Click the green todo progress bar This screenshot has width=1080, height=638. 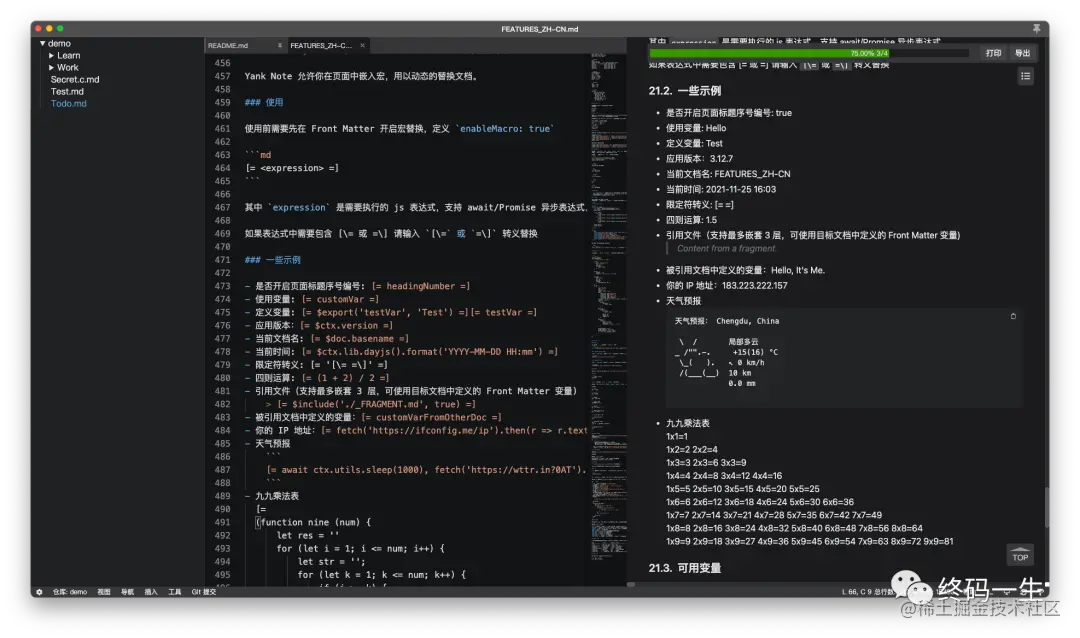(809, 53)
